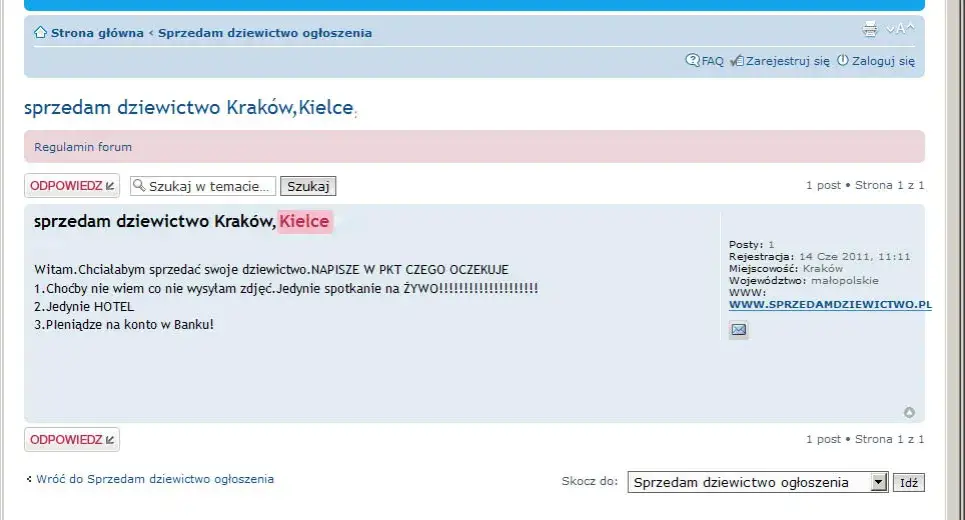Image resolution: width=965 pixels, height=520 pixels.
Task: Open the Skocz do forum dropdown
Action: 758,482
